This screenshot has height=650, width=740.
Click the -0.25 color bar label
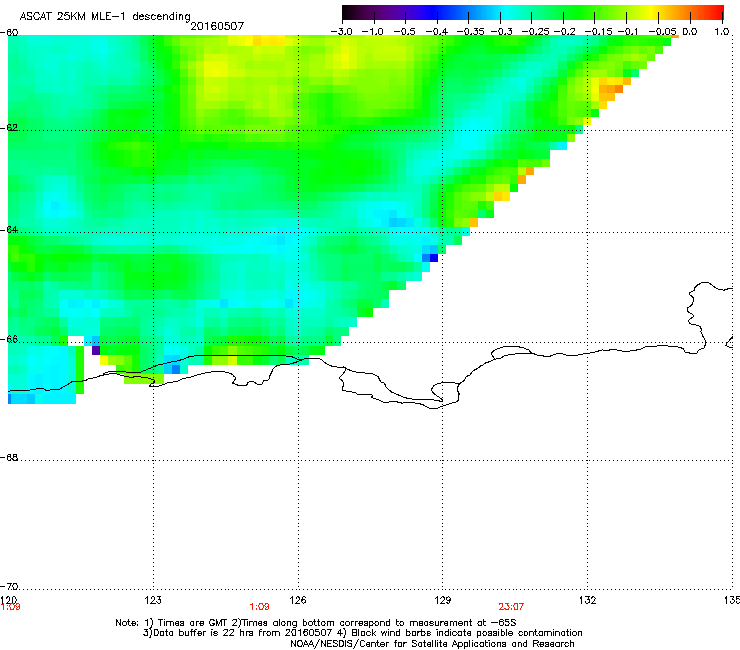[535, 32]
